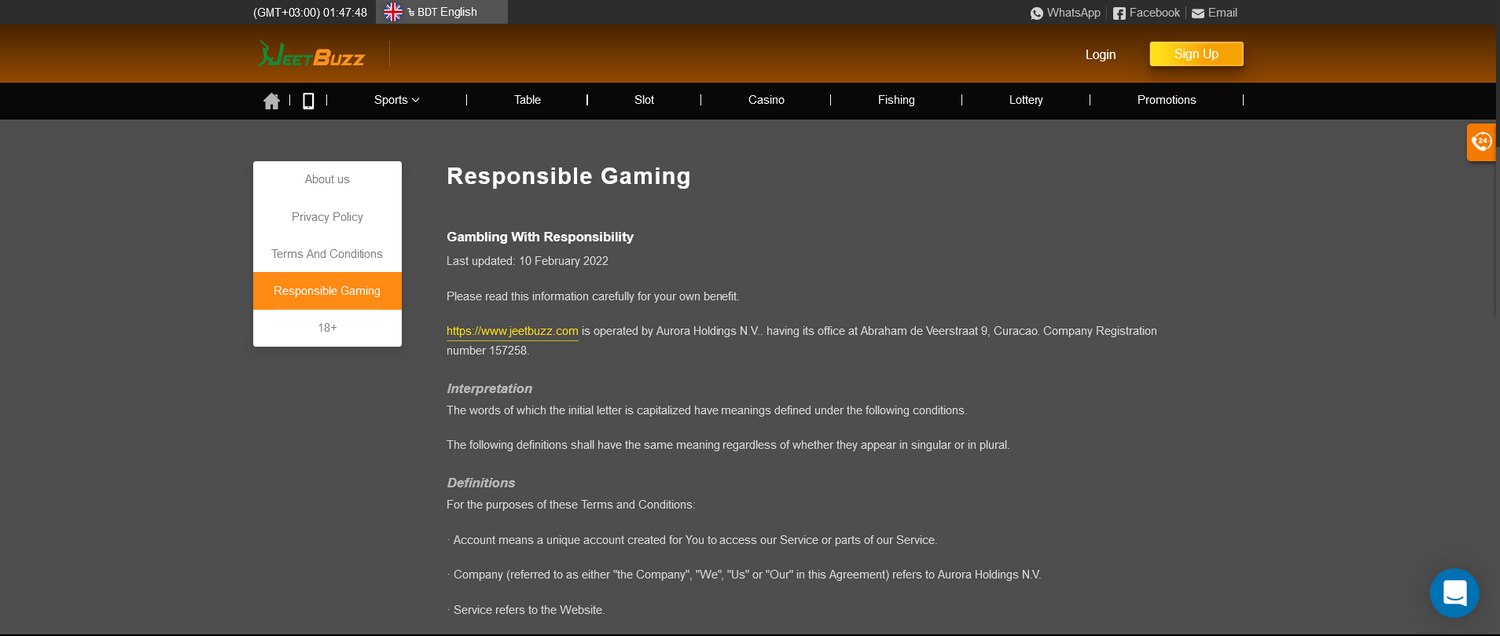The image size is (1500, 636).
Task: Click the Sign Up button
Action: pyautogui.click(x=1196, y=54)
